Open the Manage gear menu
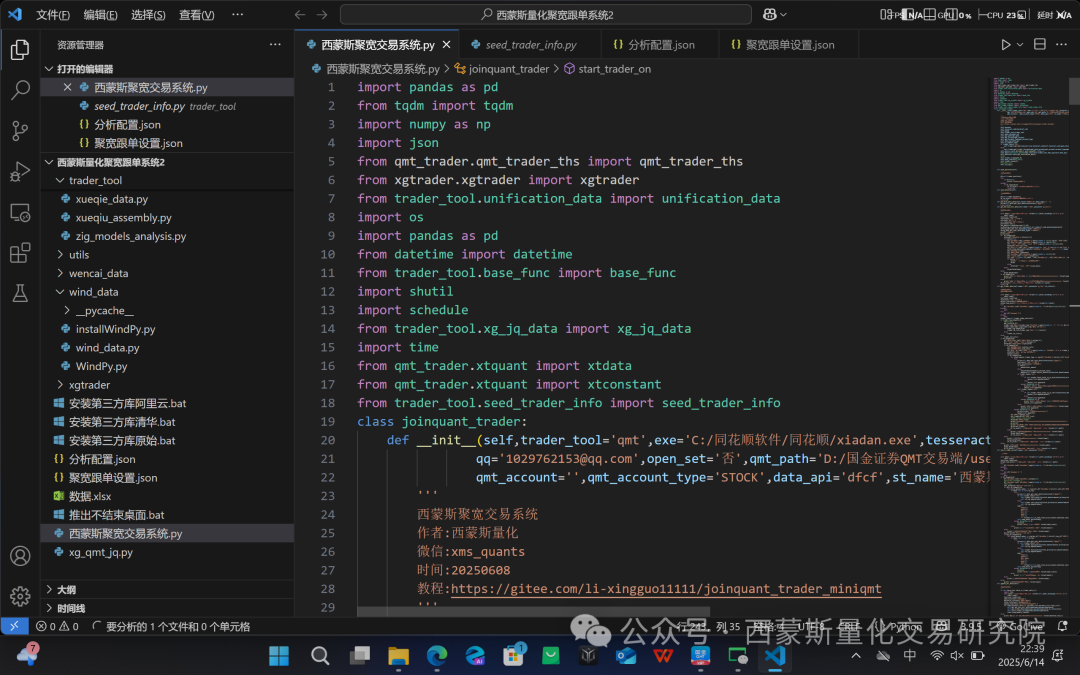Viewport: 1080px width, 675px height. click(20, 596)
